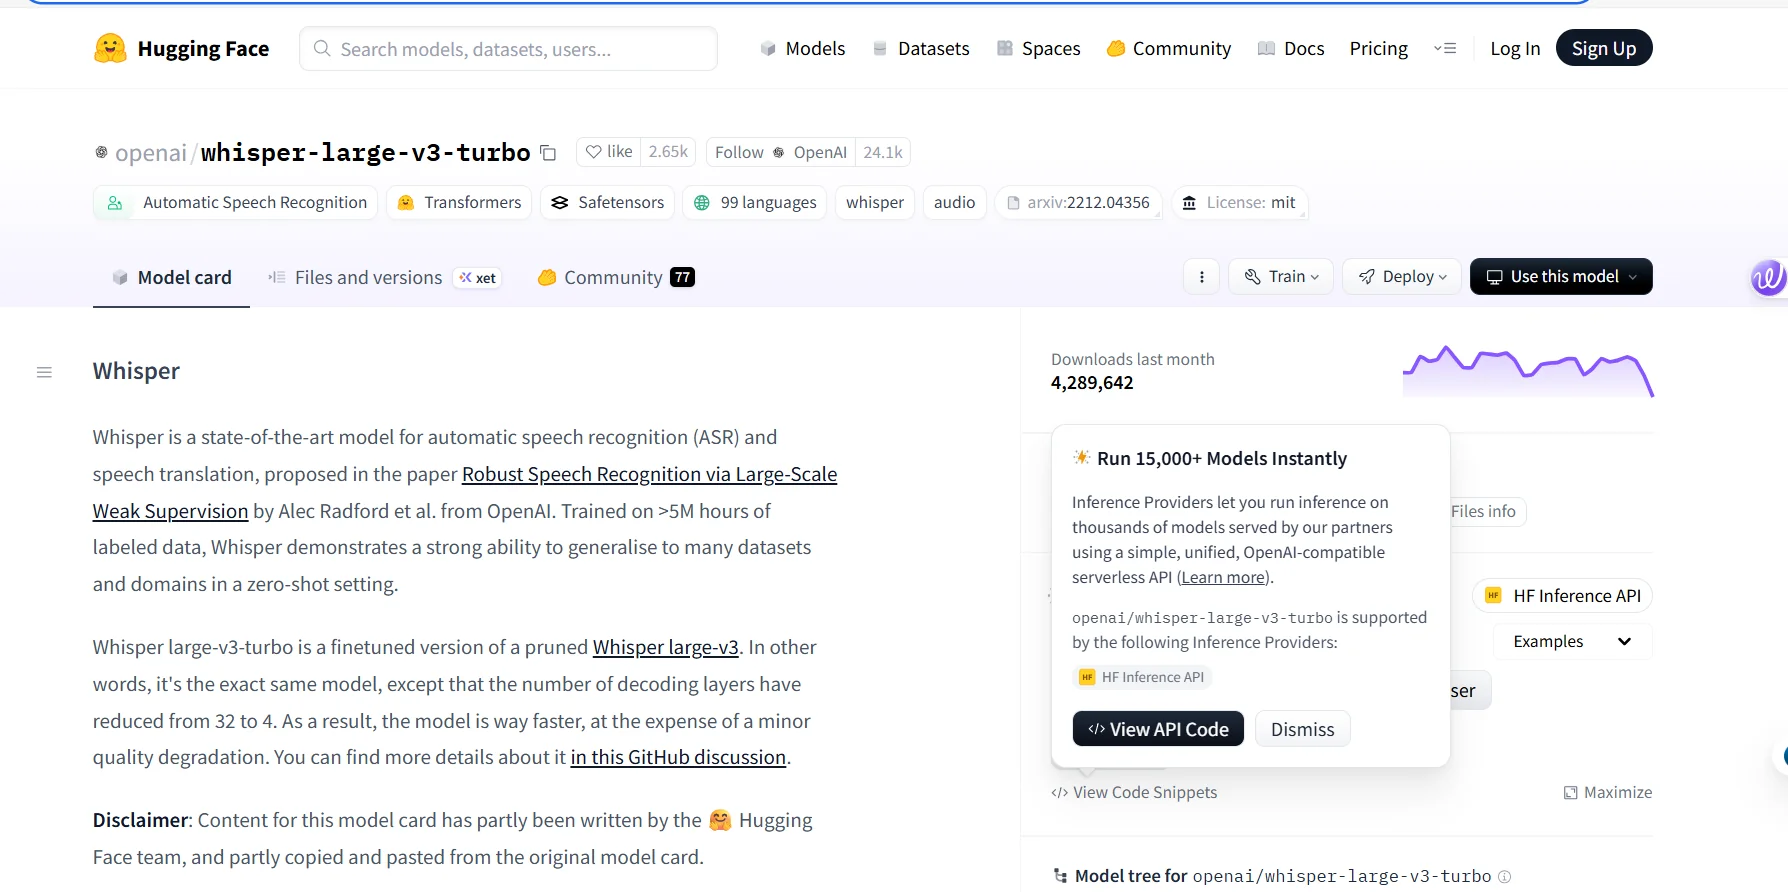The height and width of the screenshot is (892, 1788).
Task: Click the View API Code button
Action: [x=1158, y=729]
